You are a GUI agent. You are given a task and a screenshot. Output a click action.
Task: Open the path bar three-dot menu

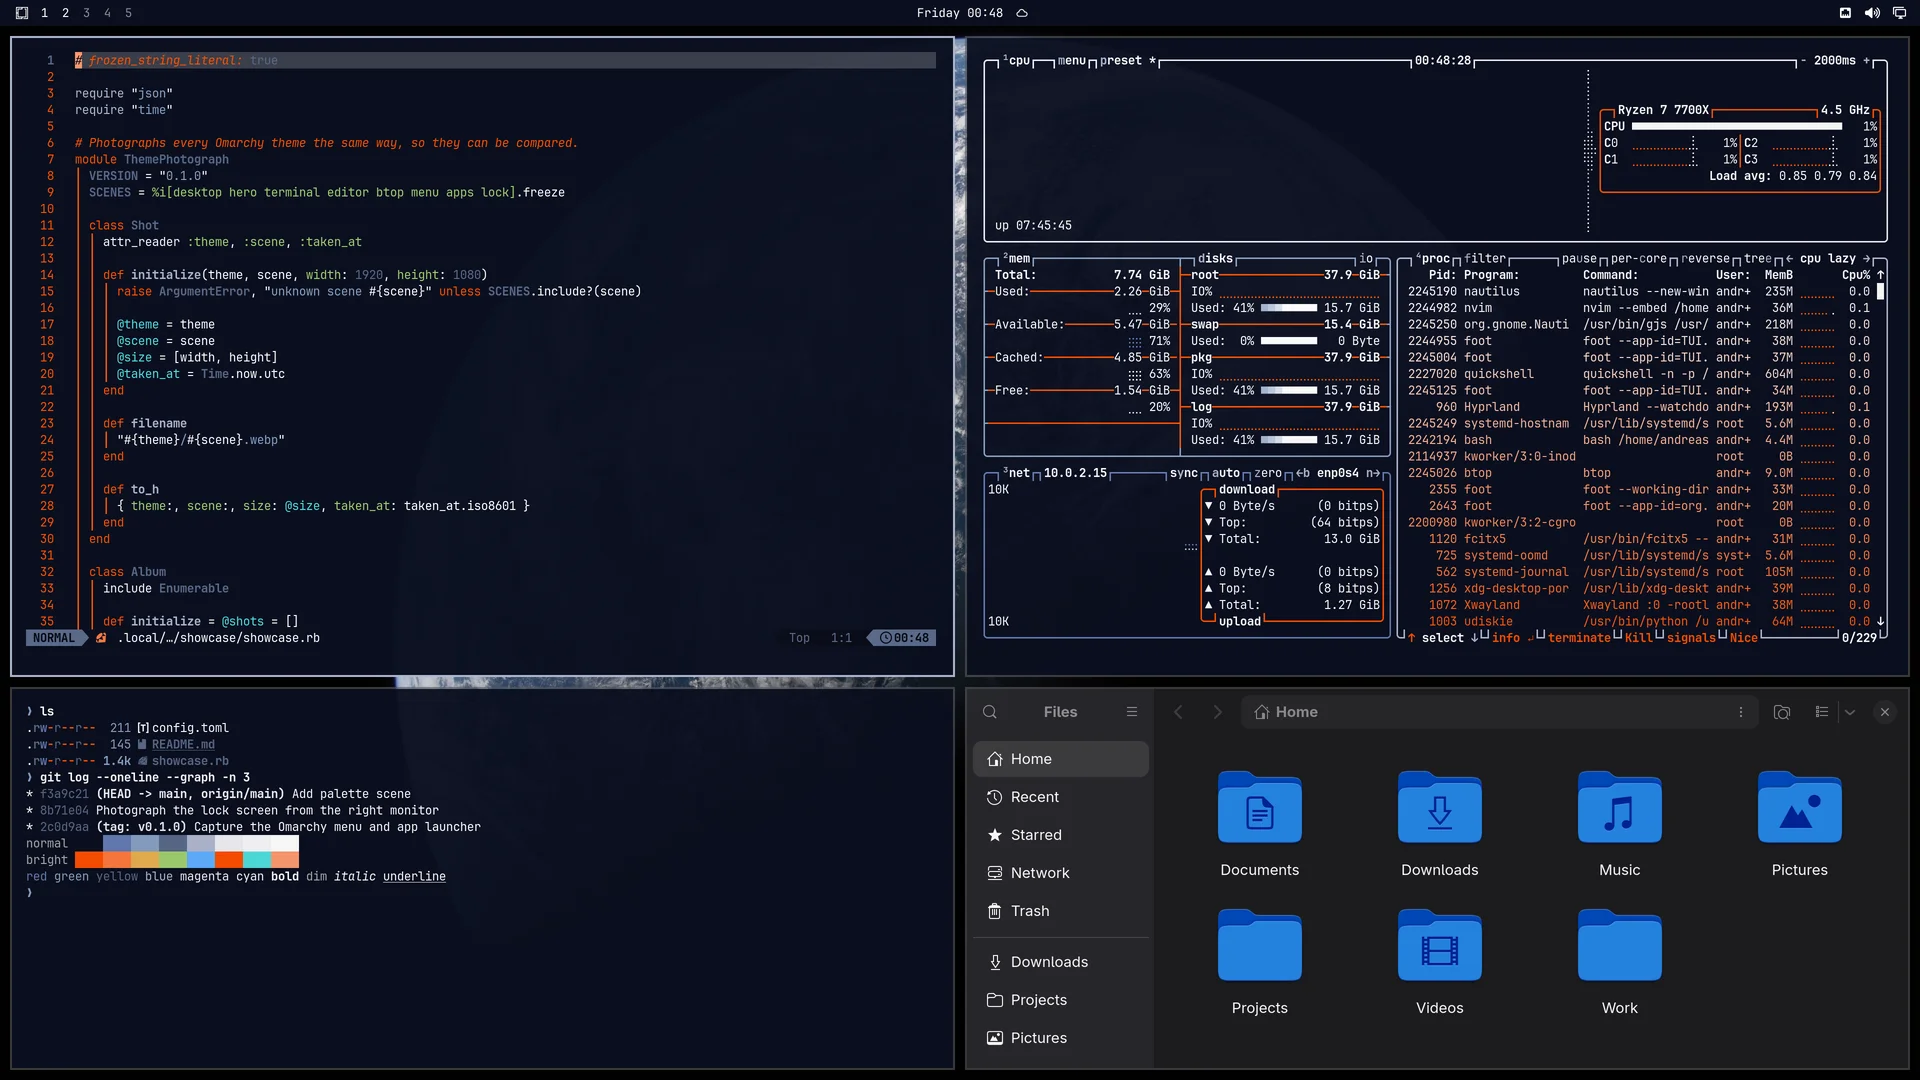point(1741,712)
